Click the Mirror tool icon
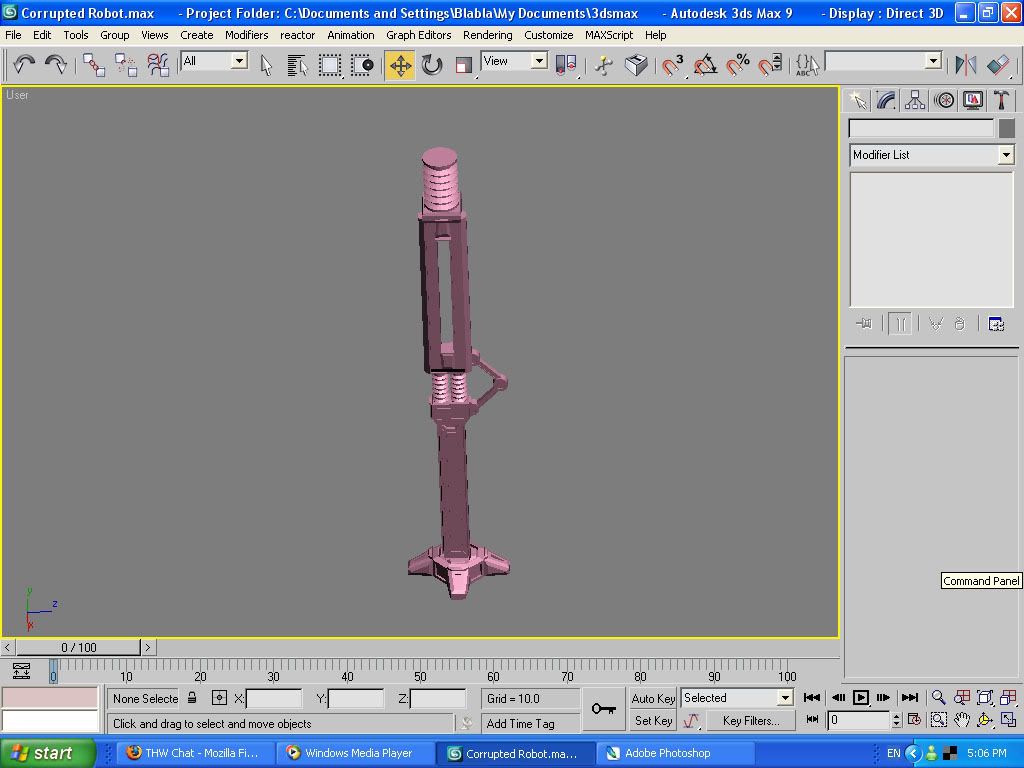 [966, 65]
